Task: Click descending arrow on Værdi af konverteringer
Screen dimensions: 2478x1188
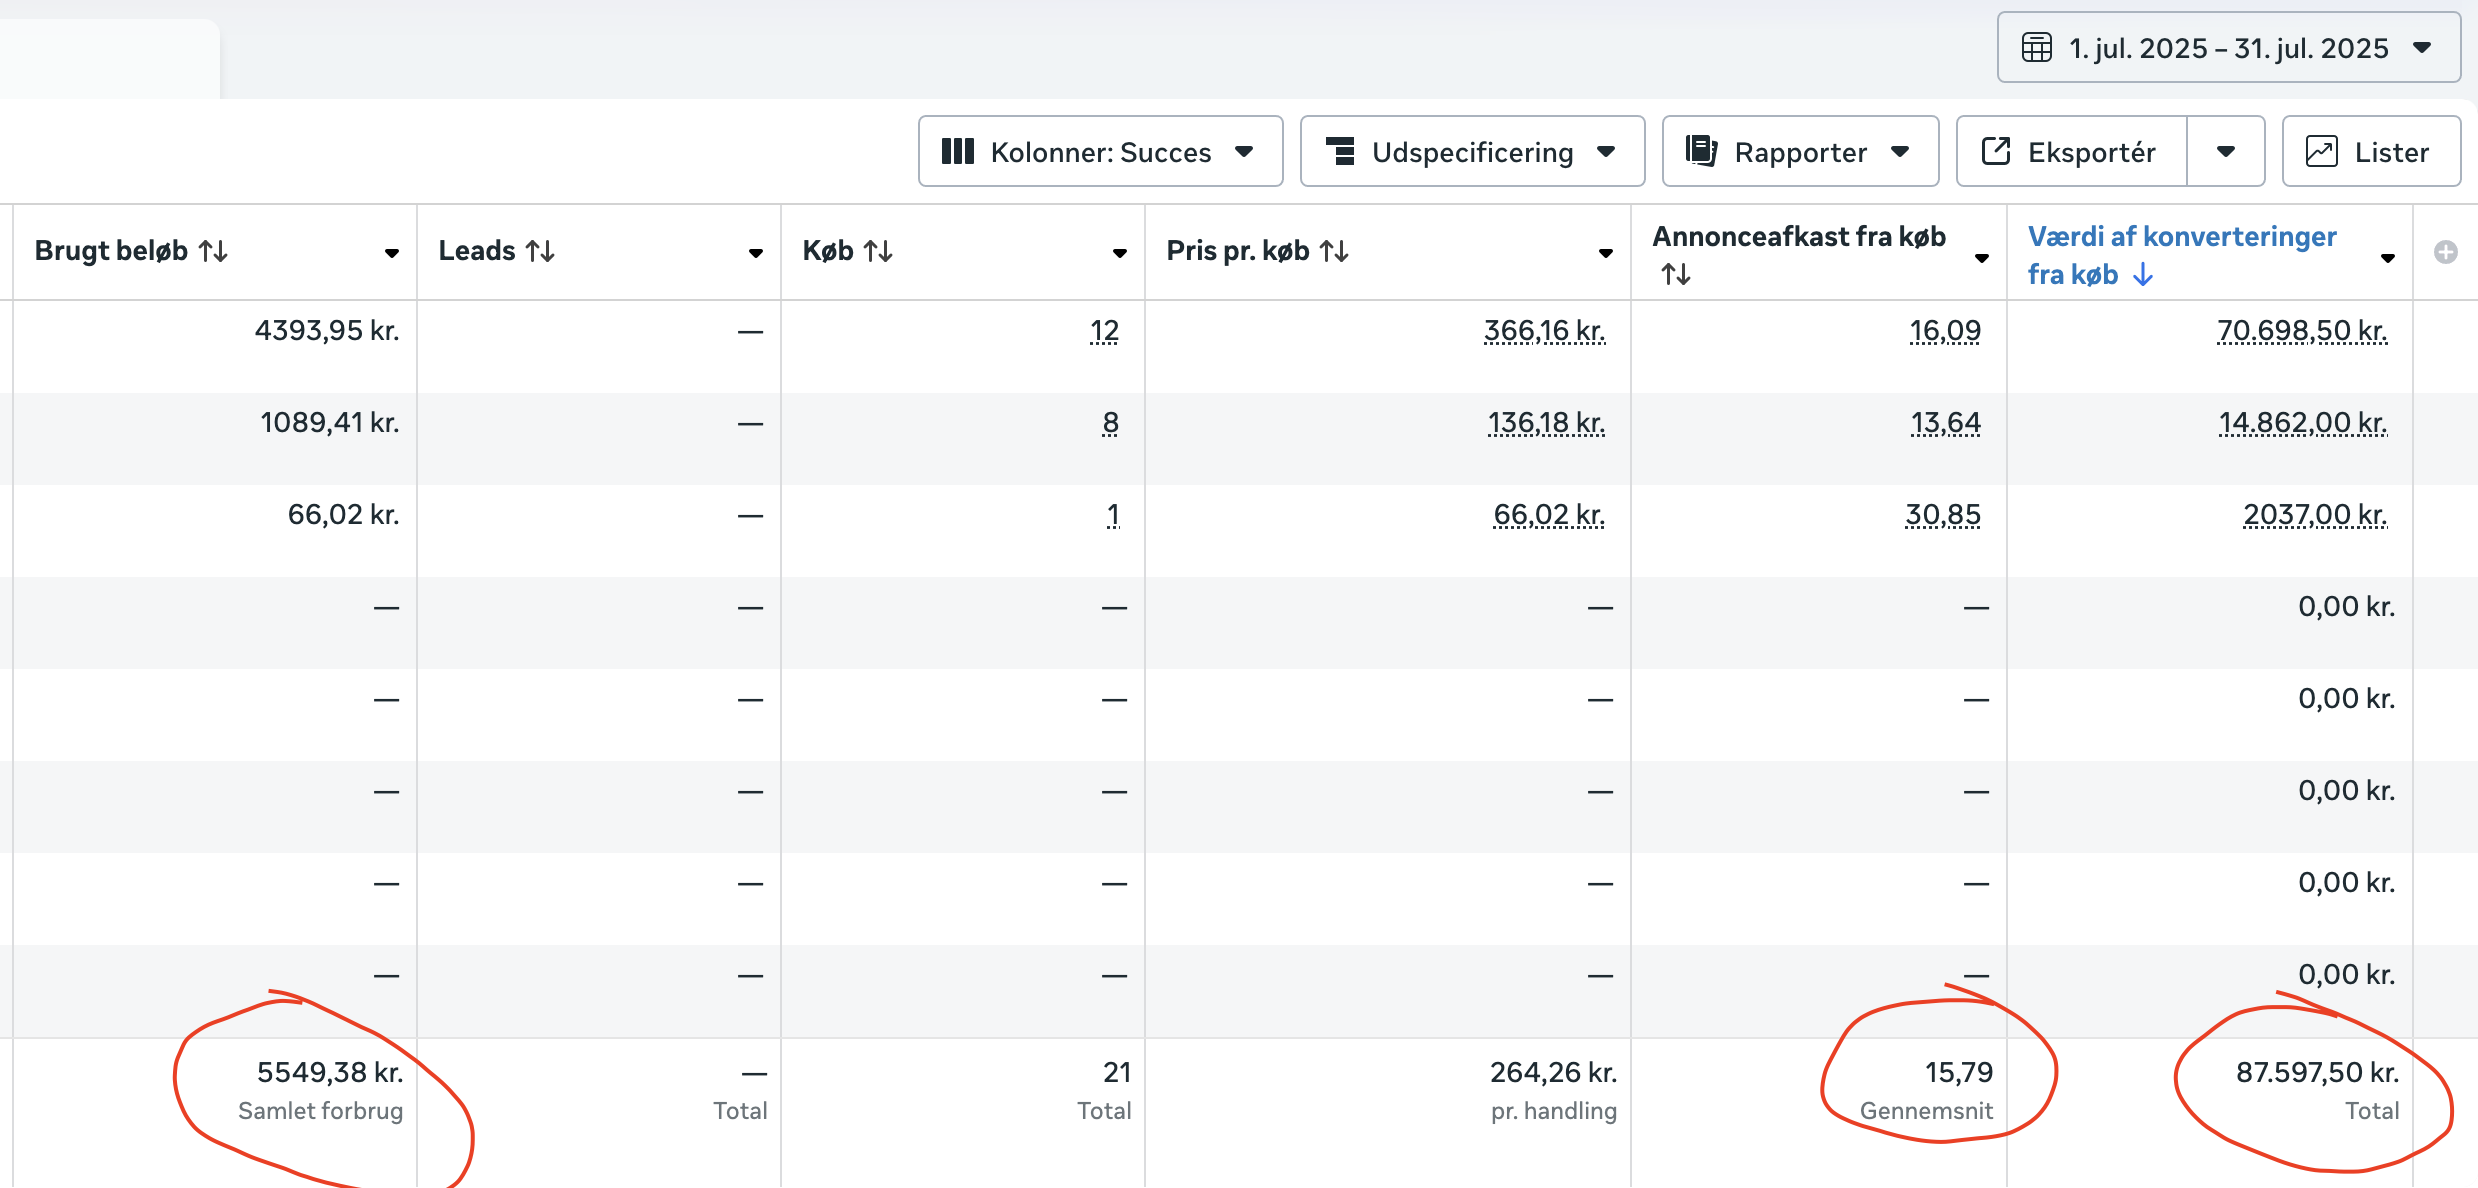Action: [2142, 275]
